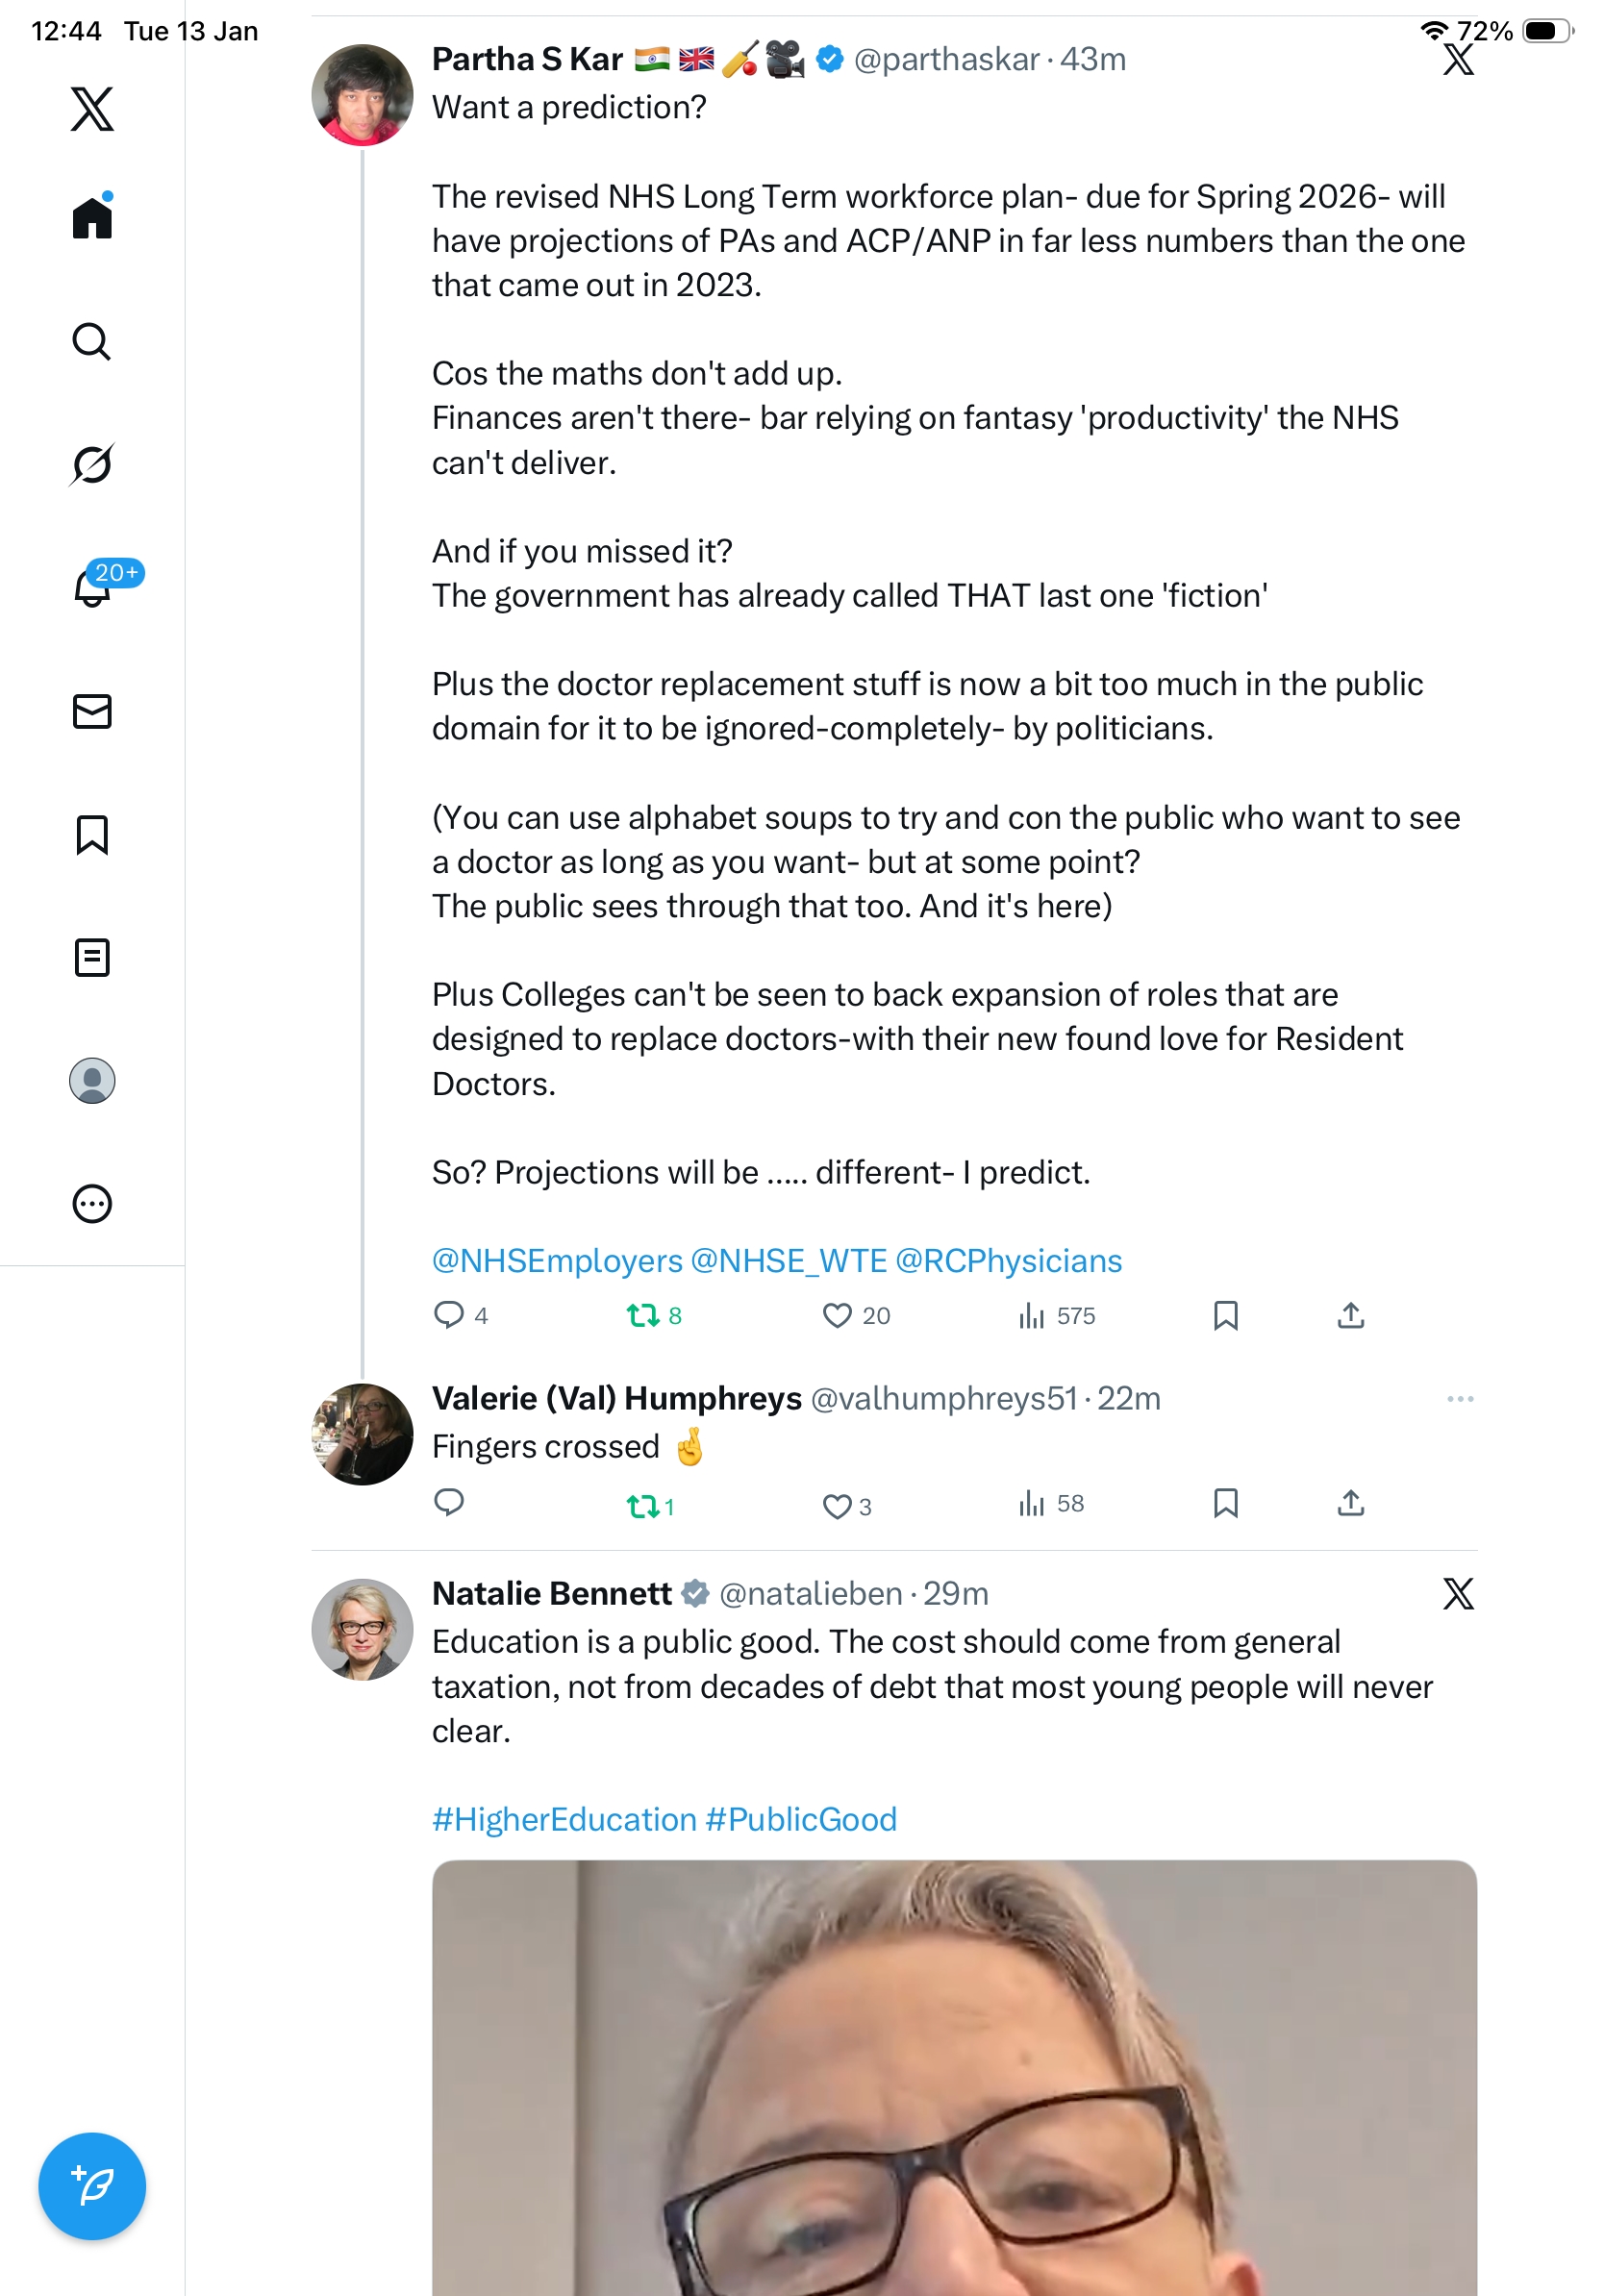The image size is (1604, 2296).
Task: Open the @NHSEmployers mention link
Action: pyautogui.click(x=557, y=1261)
